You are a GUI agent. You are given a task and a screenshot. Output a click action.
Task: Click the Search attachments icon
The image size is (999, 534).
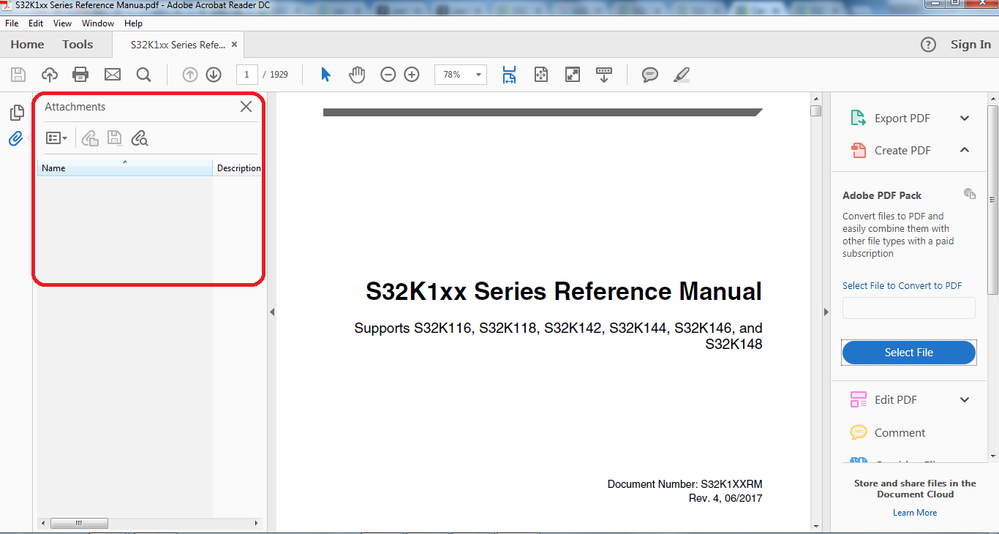[x=140, y=138]
